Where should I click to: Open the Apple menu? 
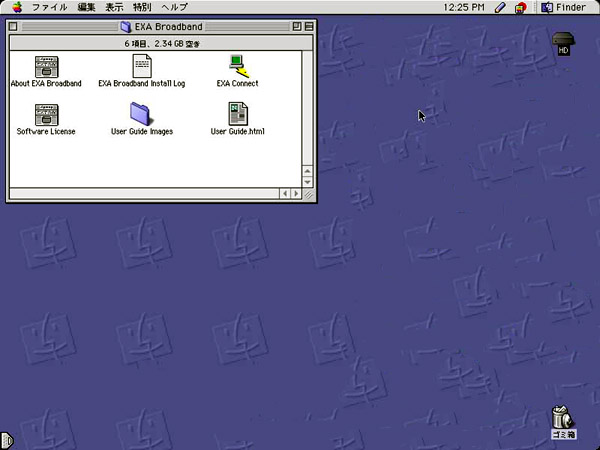click(17, 7)
